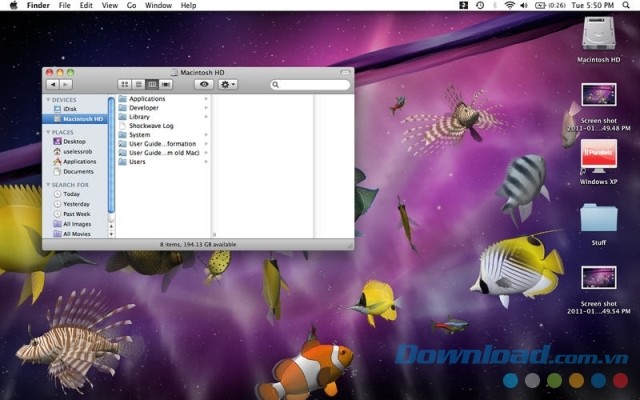Click Past Week in the sidebar

pos(76,213)
